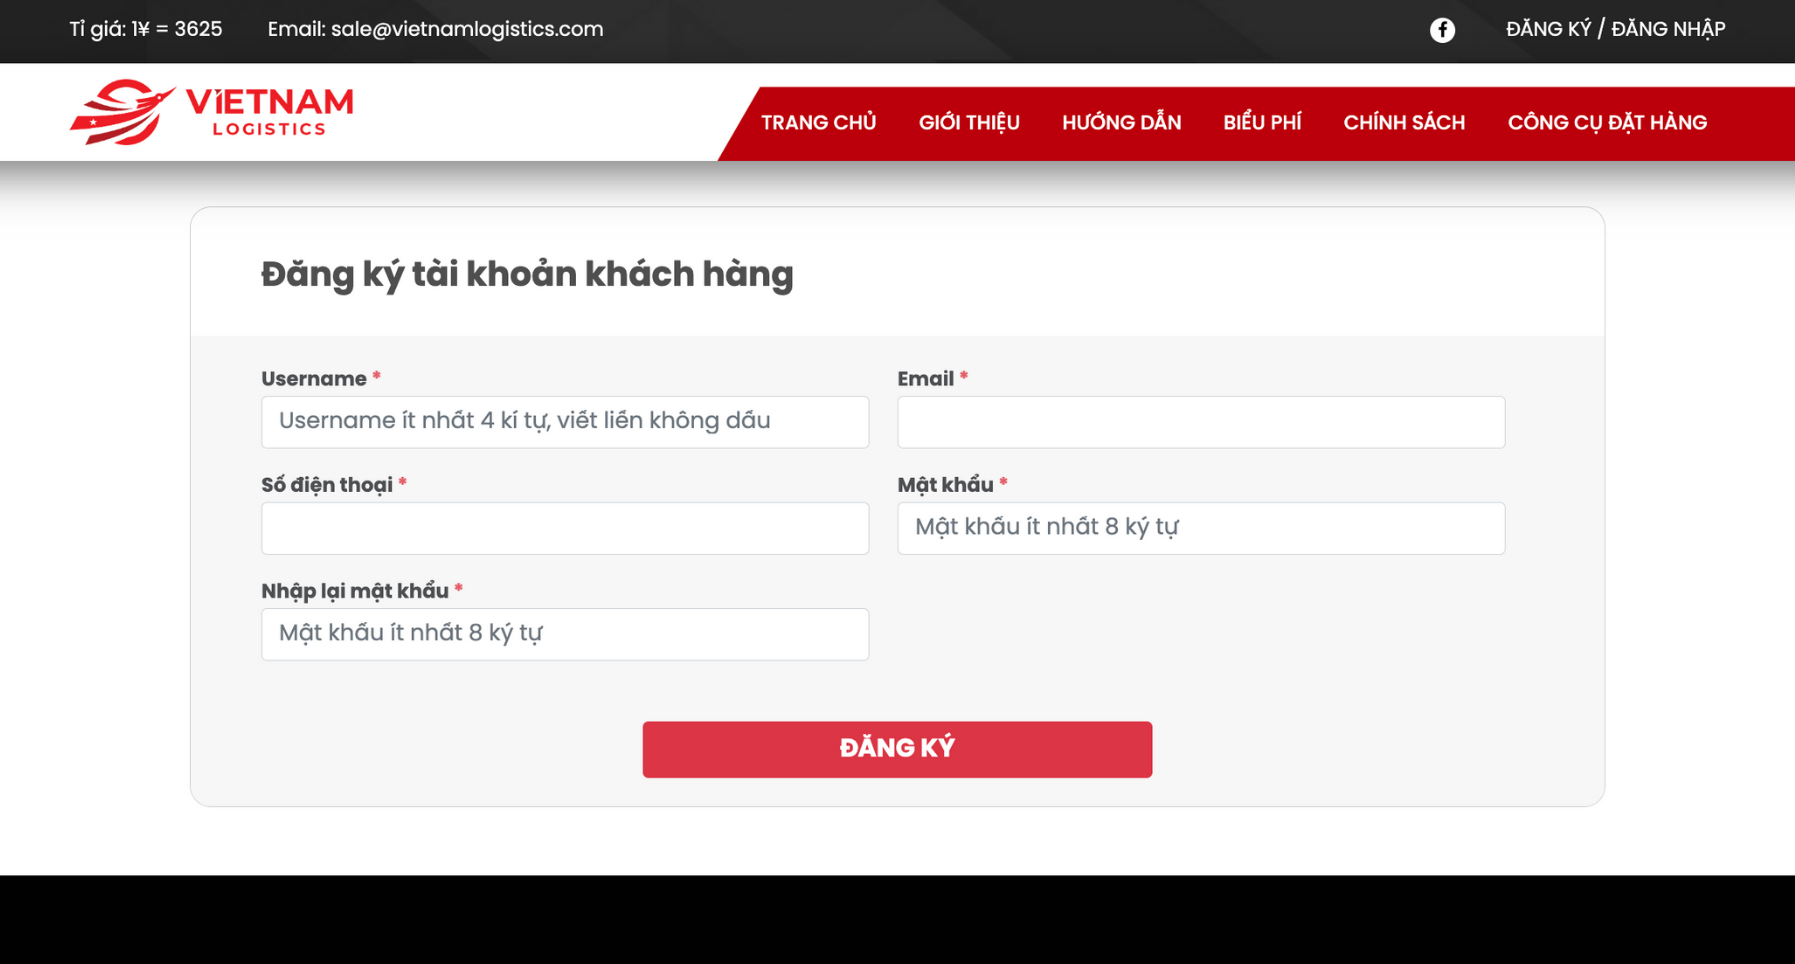Open ĐĂNG KÝ / ĐĂNG NHẬP link
Screen dimensions: 1795x964
(1615, 29)
